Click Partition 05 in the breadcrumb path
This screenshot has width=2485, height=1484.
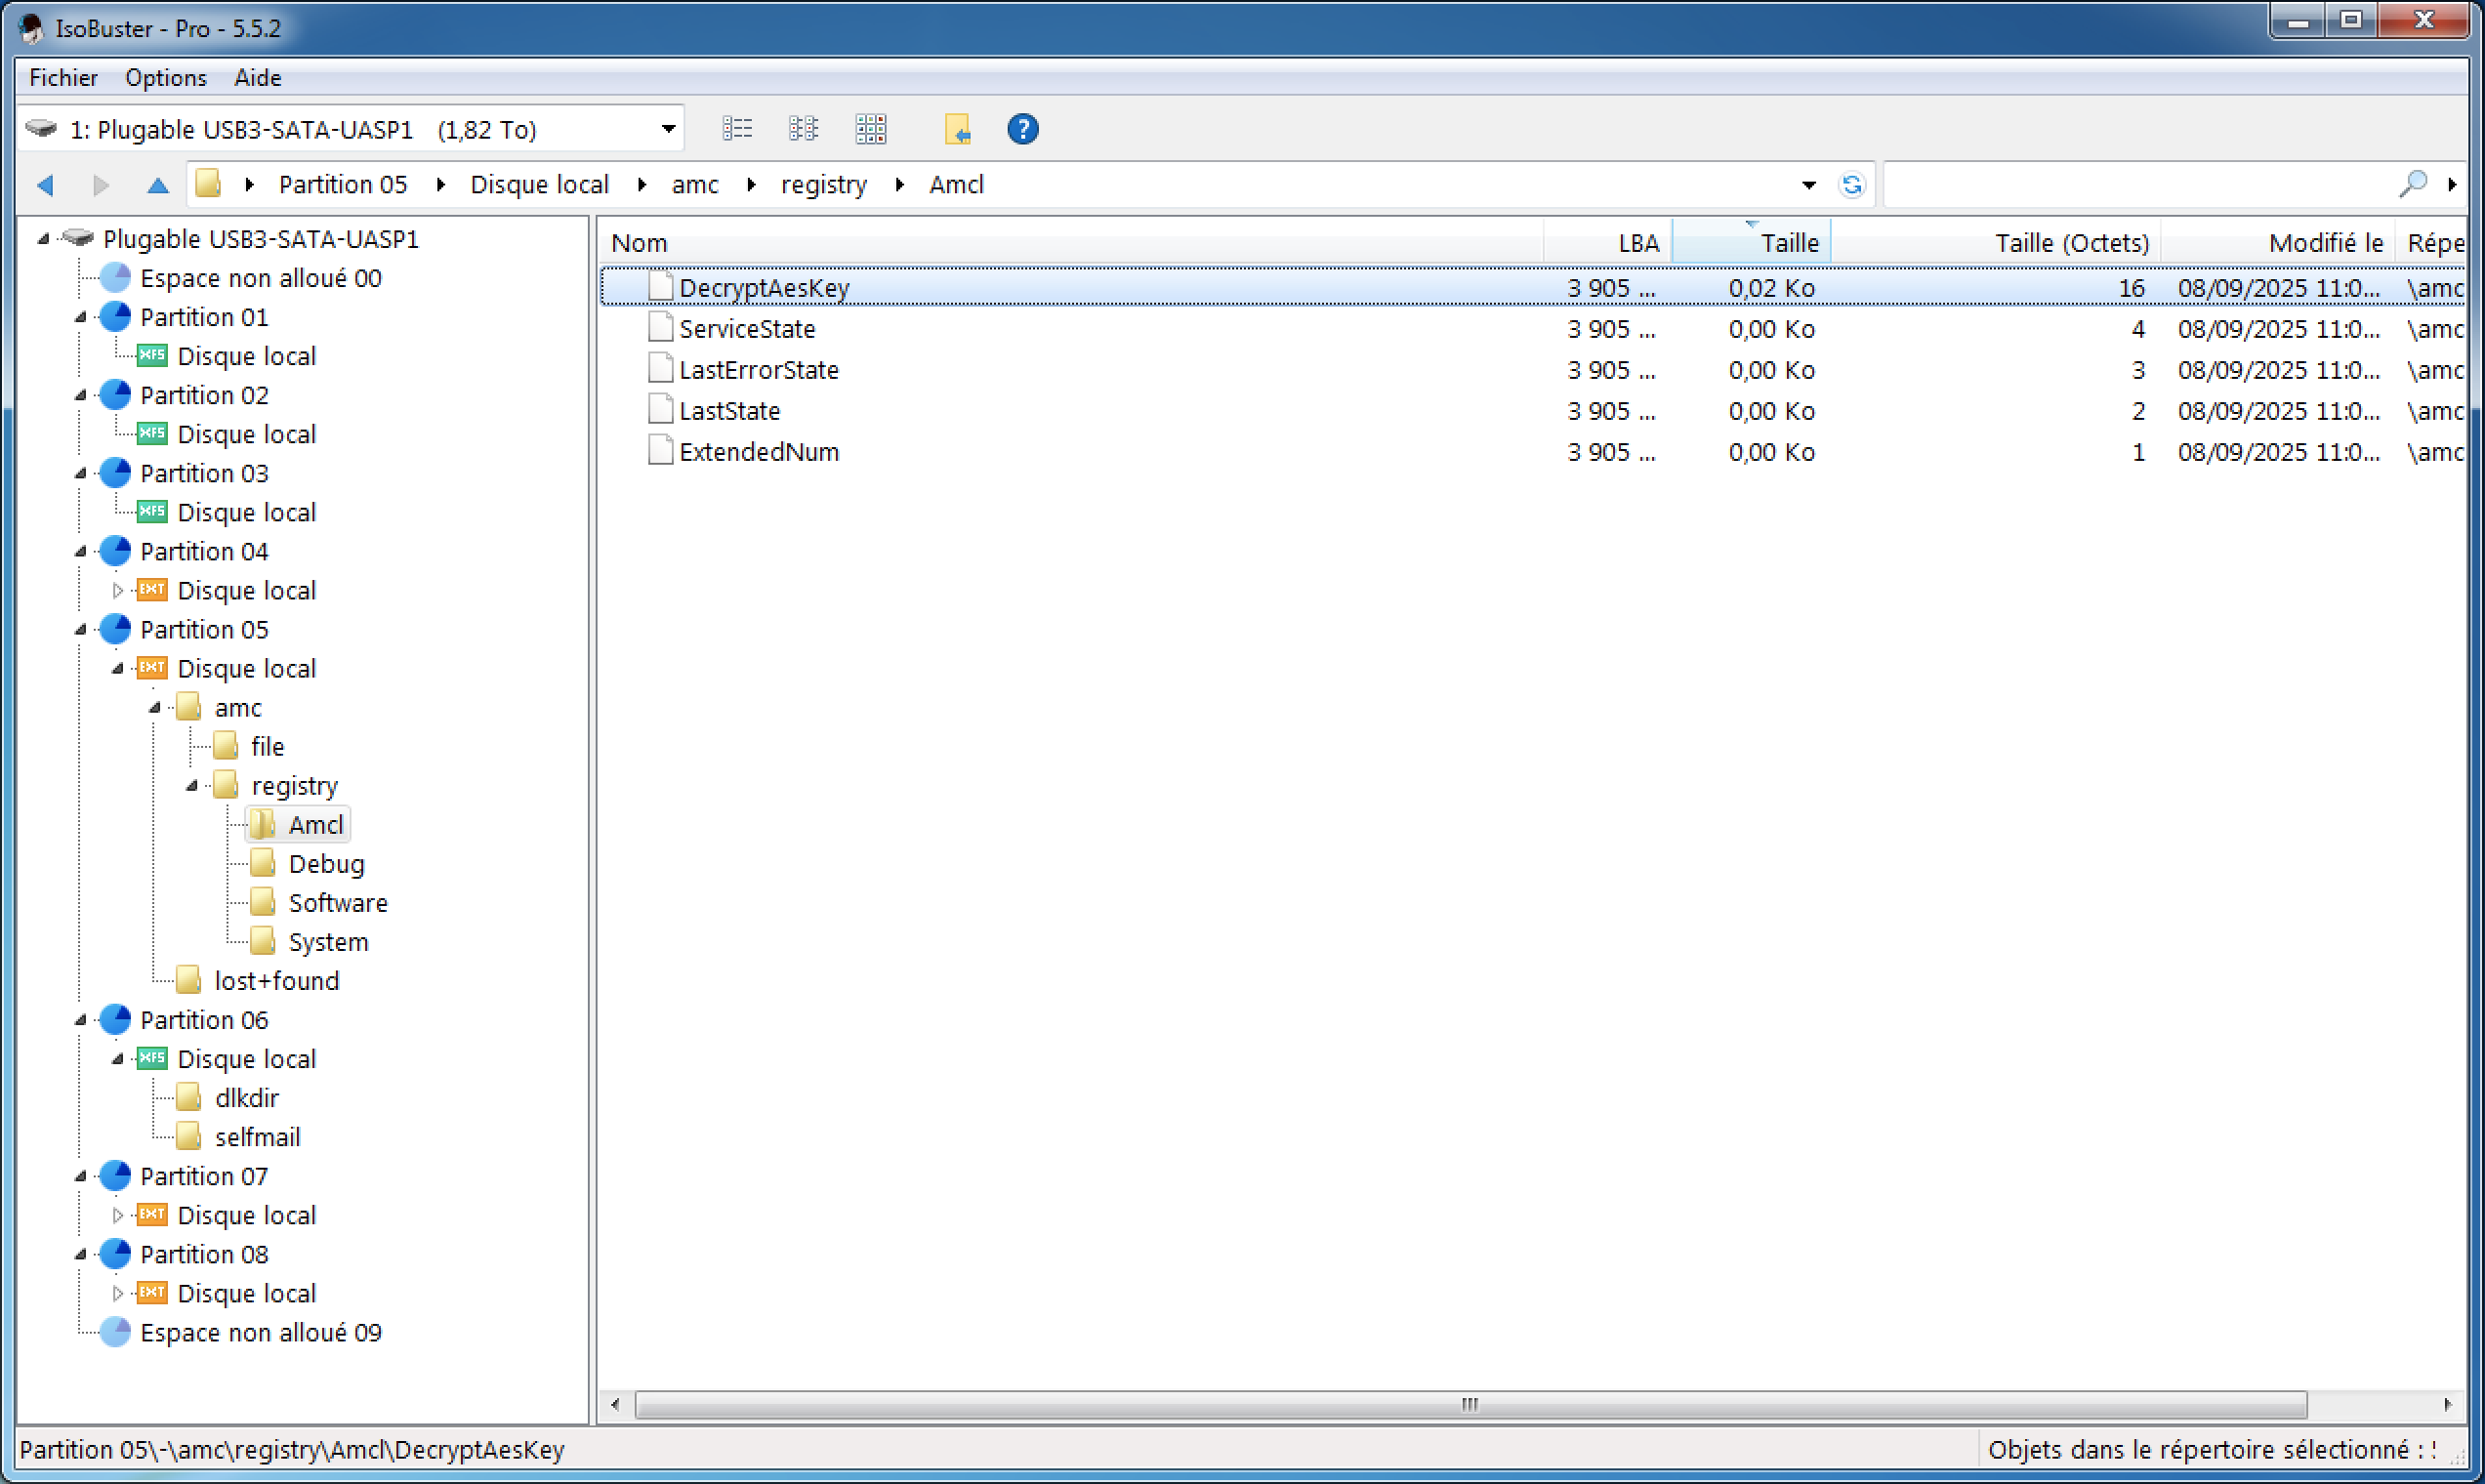point(343,185)
